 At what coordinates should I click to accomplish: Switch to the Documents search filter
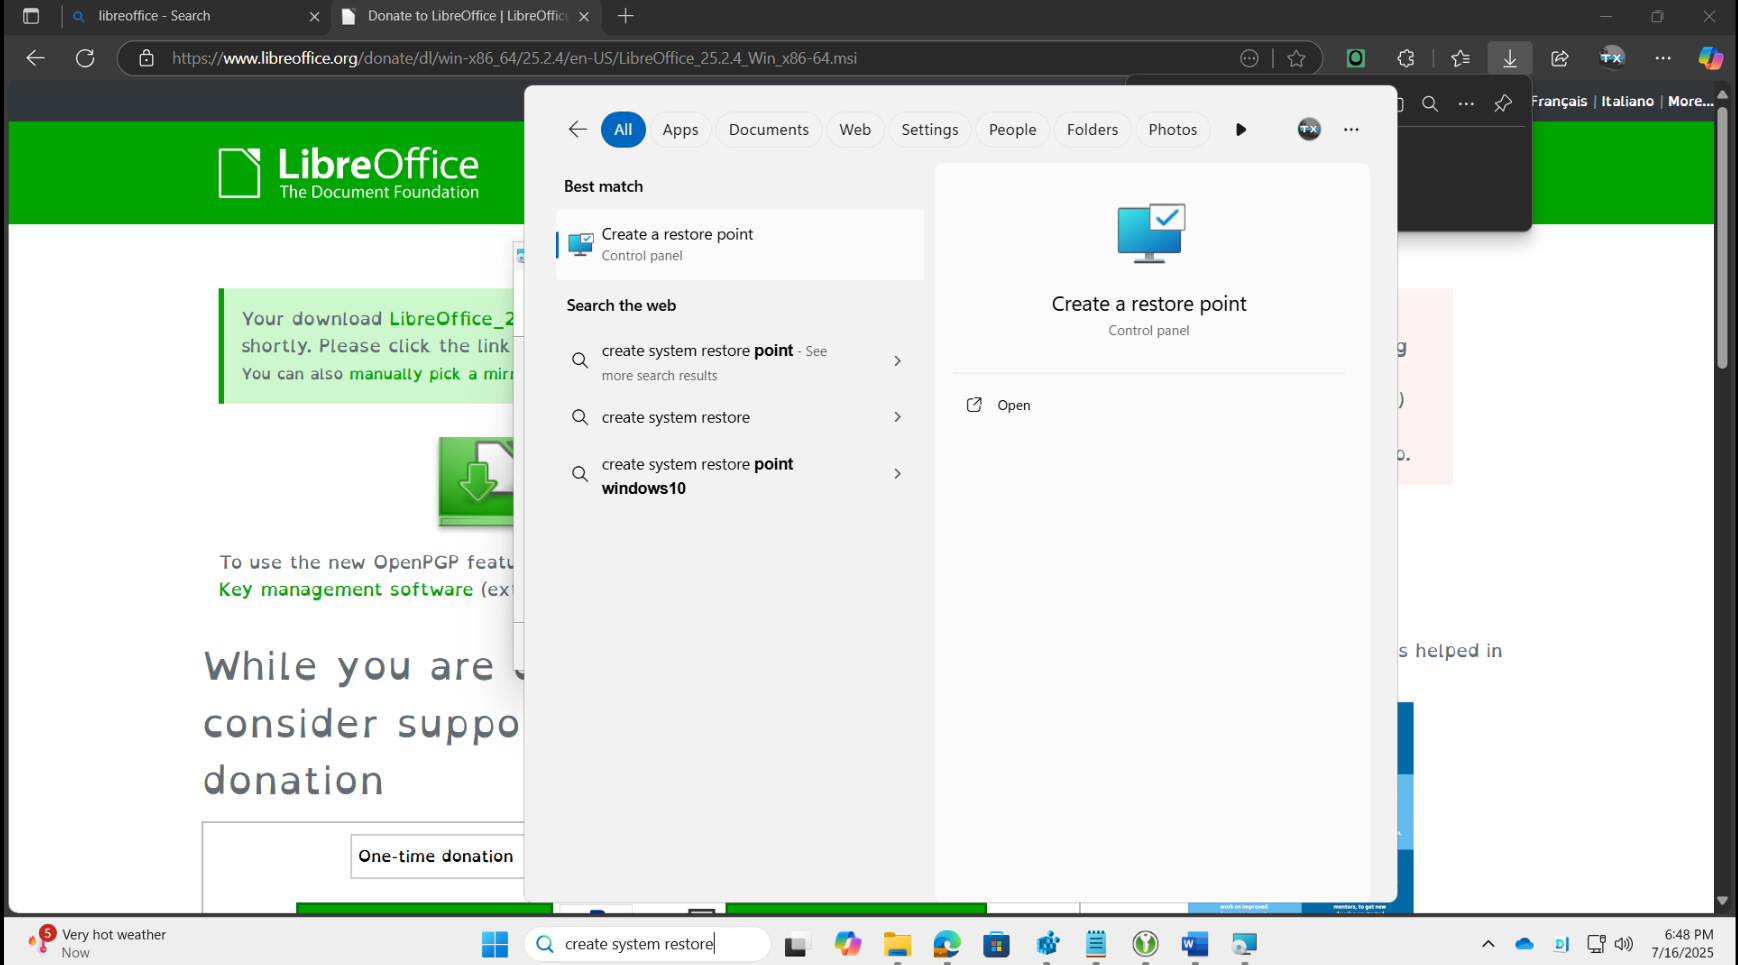pyautogui.click(x=768, y=129)
